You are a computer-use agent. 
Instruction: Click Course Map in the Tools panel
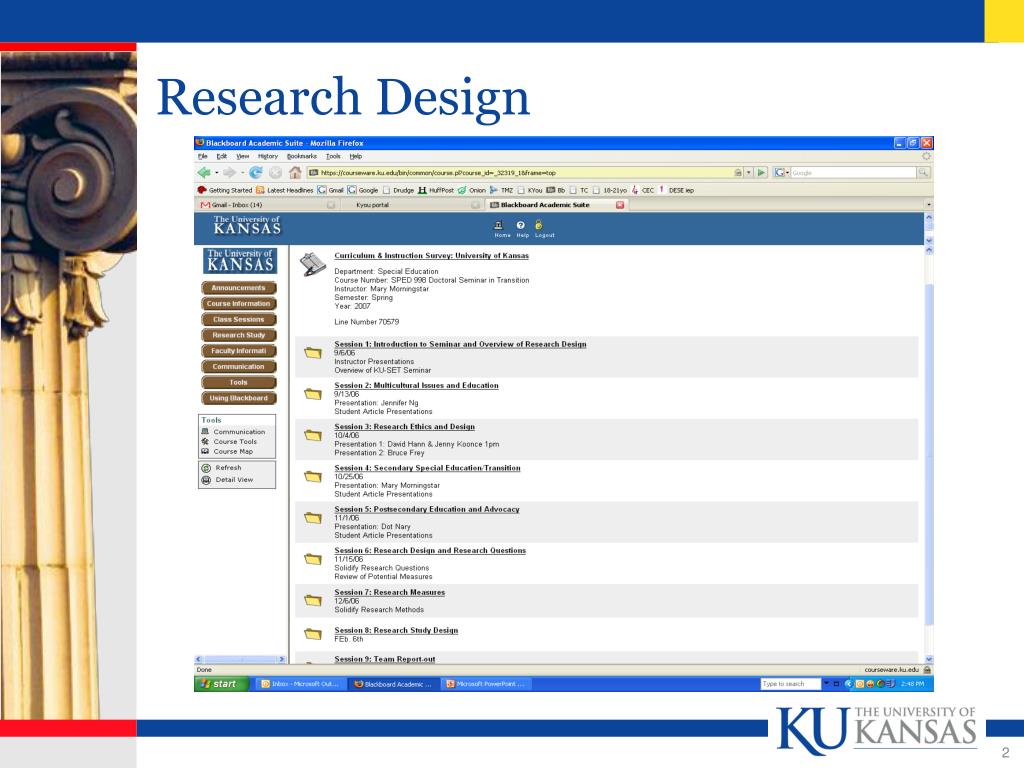[233, 451]
